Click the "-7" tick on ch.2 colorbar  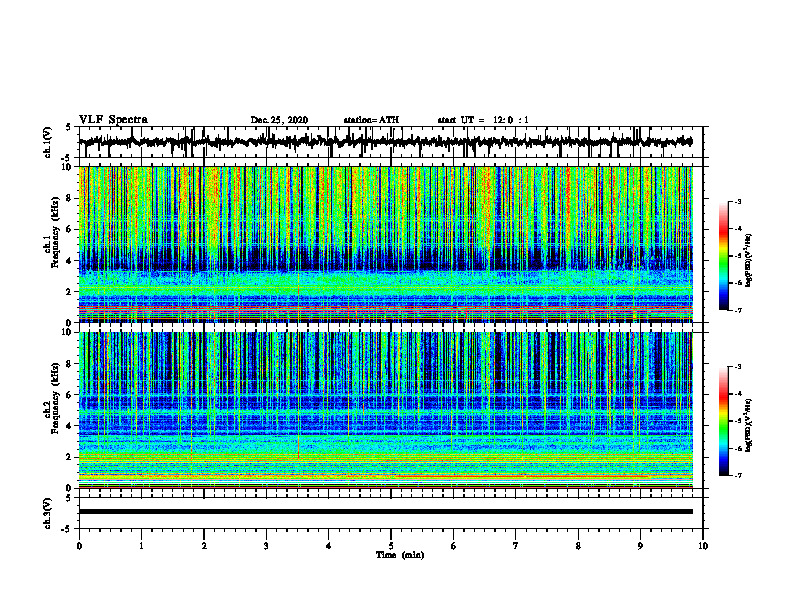(x=738, y=475)
